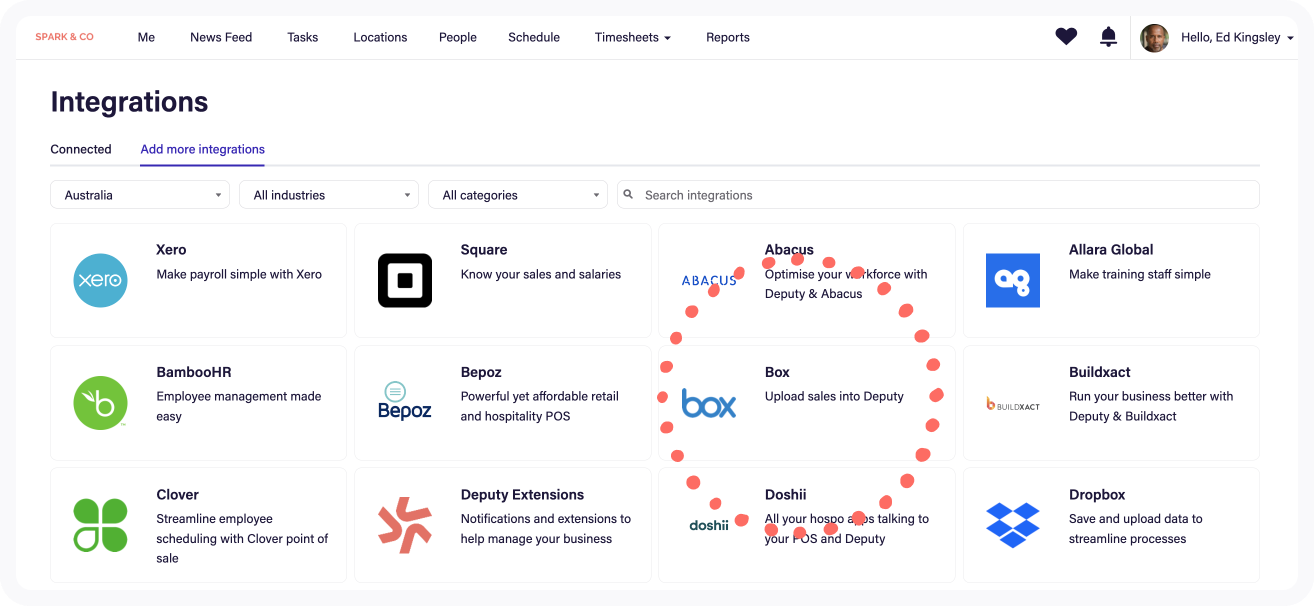The width and height of the screenshot is (1314, 606).
Task: Open the Clover integration title
Action: point(178,495)
